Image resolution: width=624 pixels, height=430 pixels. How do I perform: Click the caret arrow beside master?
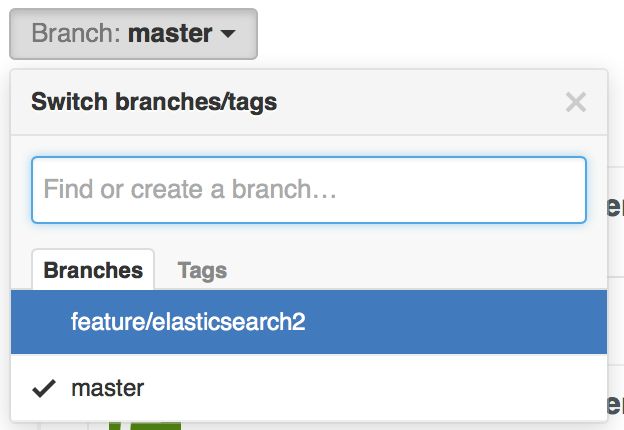228,34
